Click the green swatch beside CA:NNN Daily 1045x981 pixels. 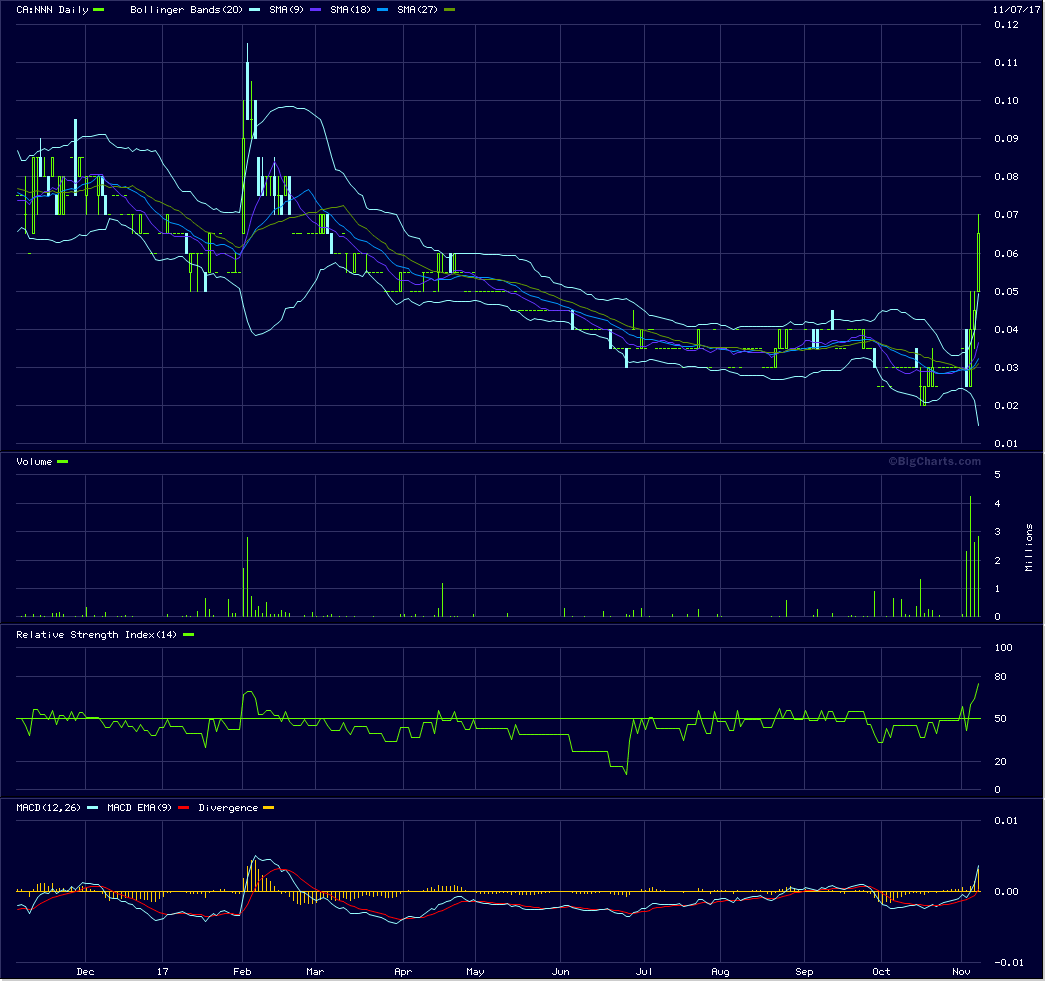(x=99, y=9)
